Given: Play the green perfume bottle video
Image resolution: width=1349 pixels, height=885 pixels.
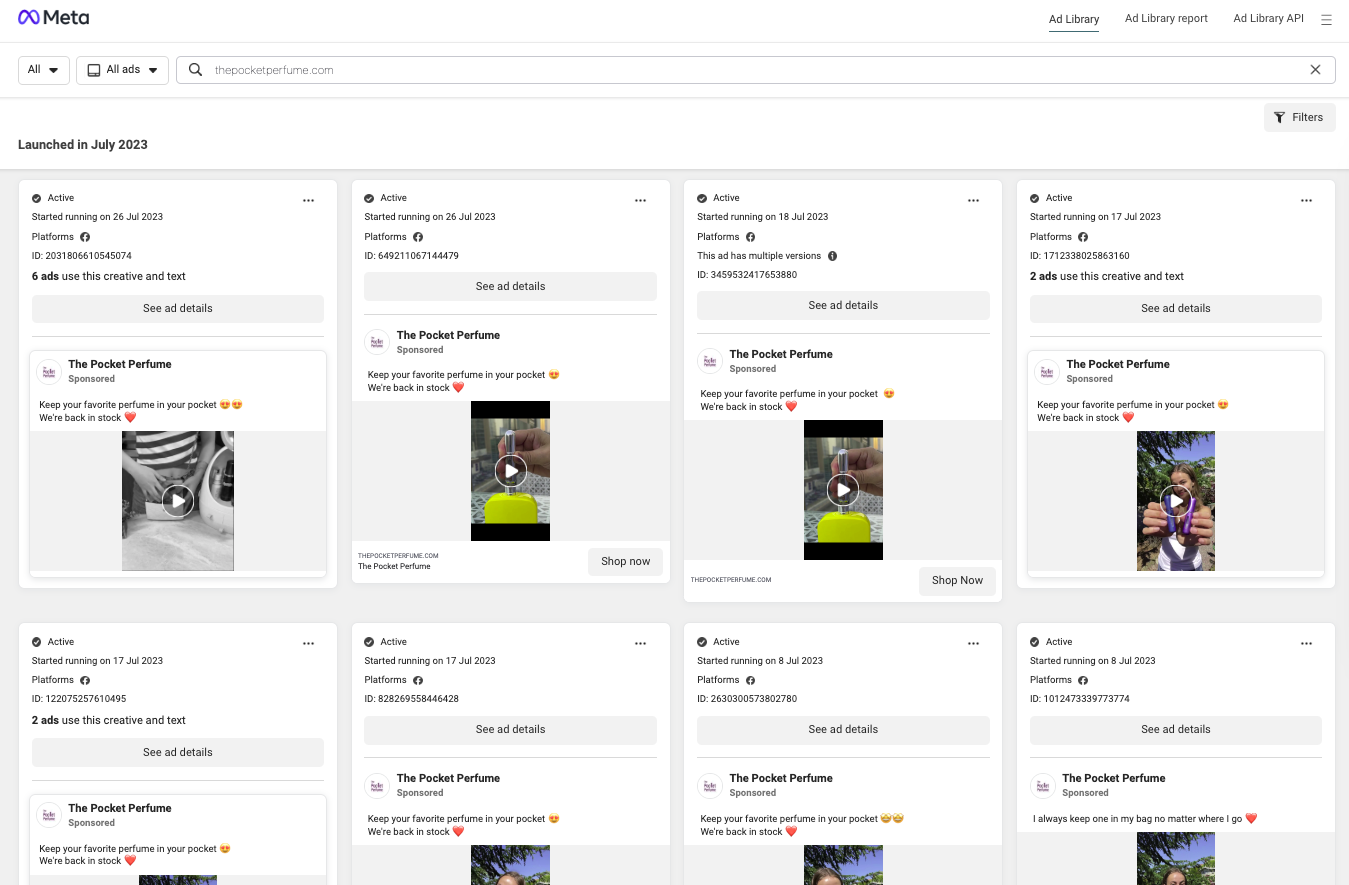Looking at the screenshot, I should (510, 470).
